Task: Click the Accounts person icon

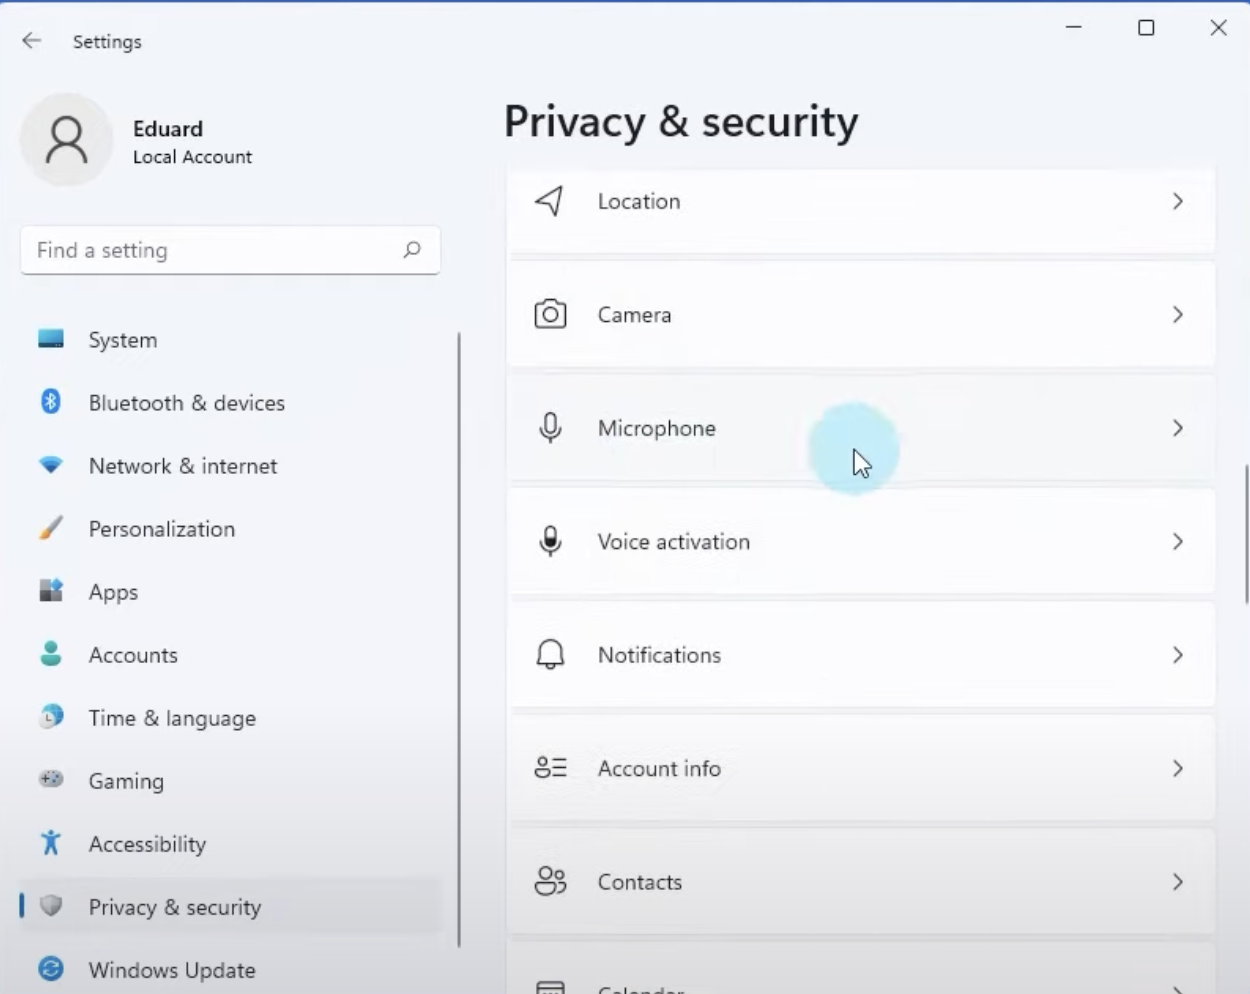Action: click(x=51, y=654)
